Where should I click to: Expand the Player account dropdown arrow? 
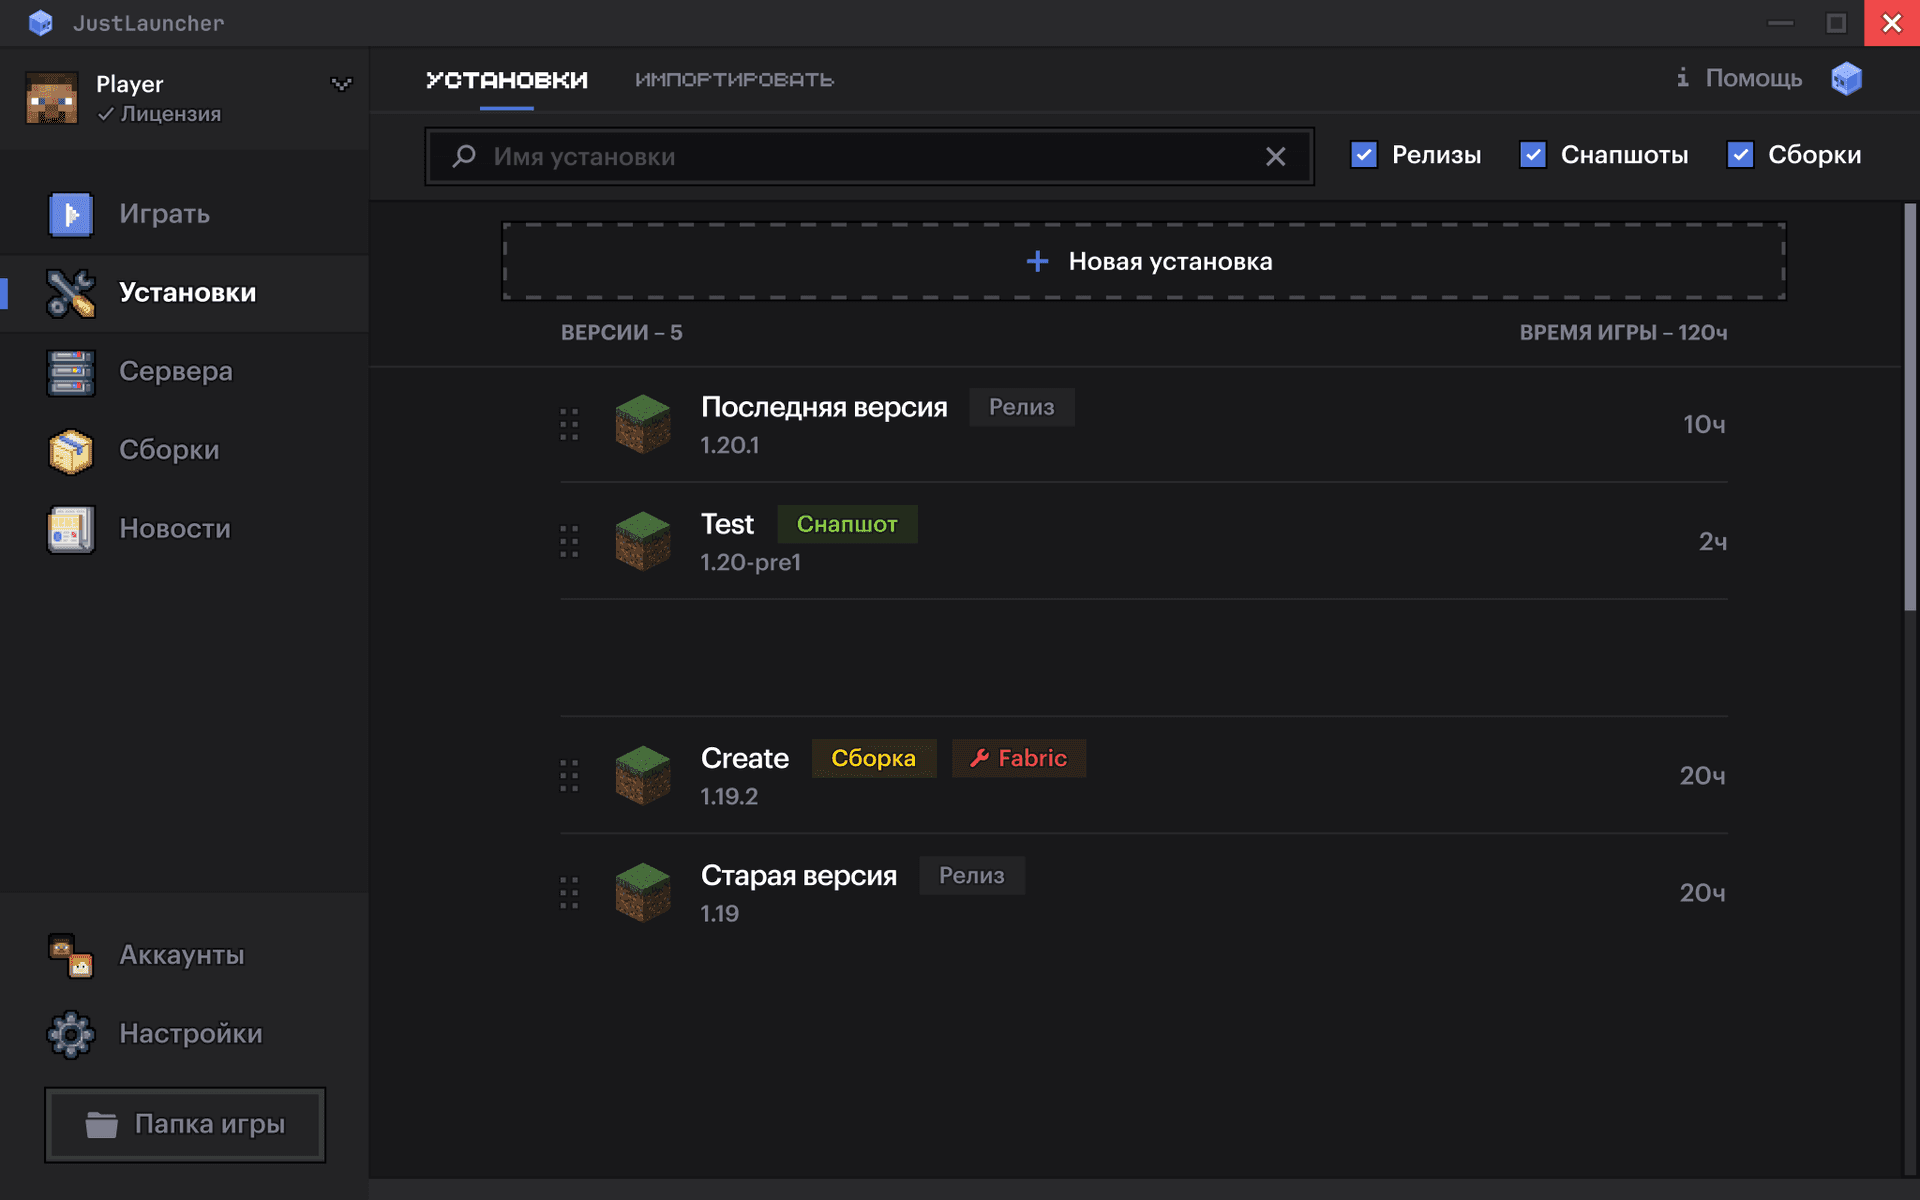tap(341, 84)
